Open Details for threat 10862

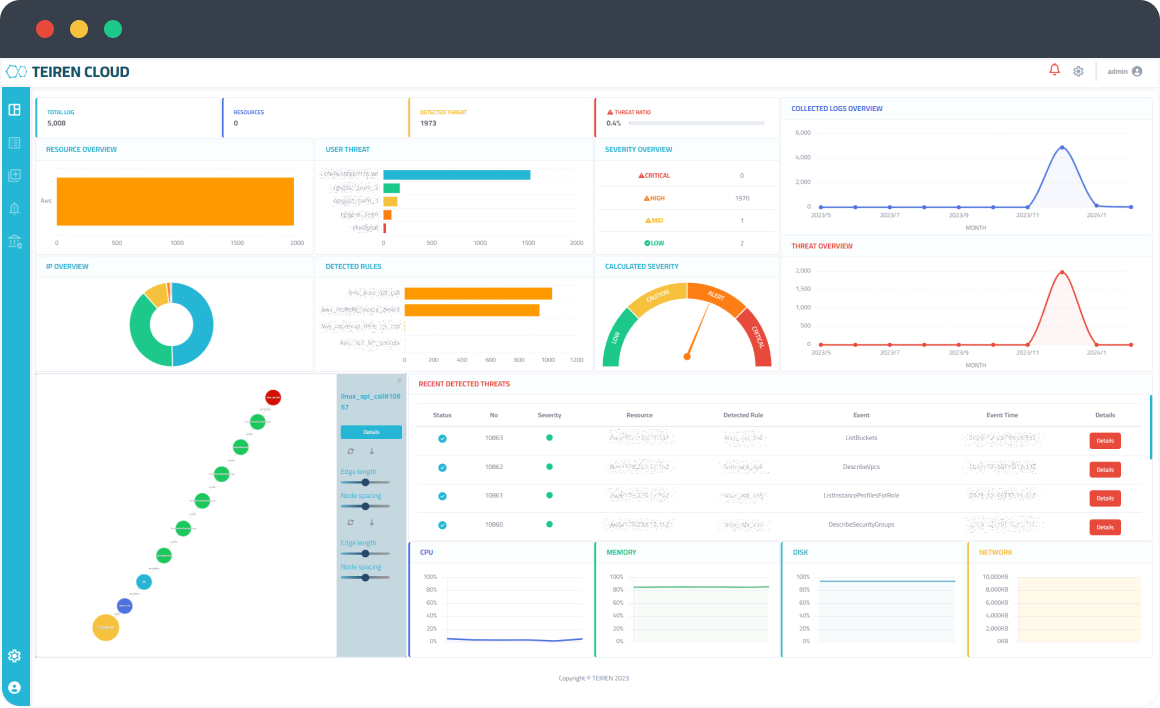[1105, 470]
